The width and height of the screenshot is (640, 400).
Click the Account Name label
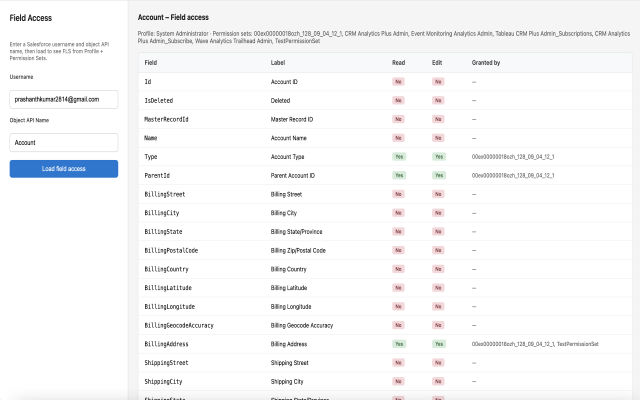point(289,138)
